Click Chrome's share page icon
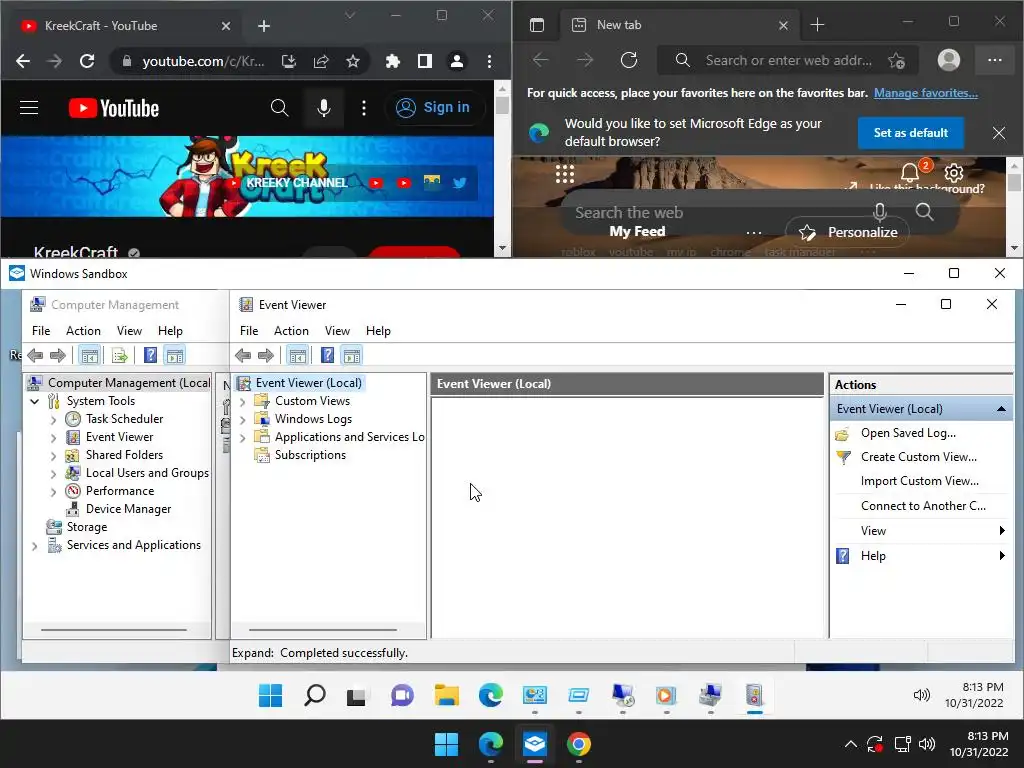The height and width of the screenshot is (768, 1024). pos(321,61)
